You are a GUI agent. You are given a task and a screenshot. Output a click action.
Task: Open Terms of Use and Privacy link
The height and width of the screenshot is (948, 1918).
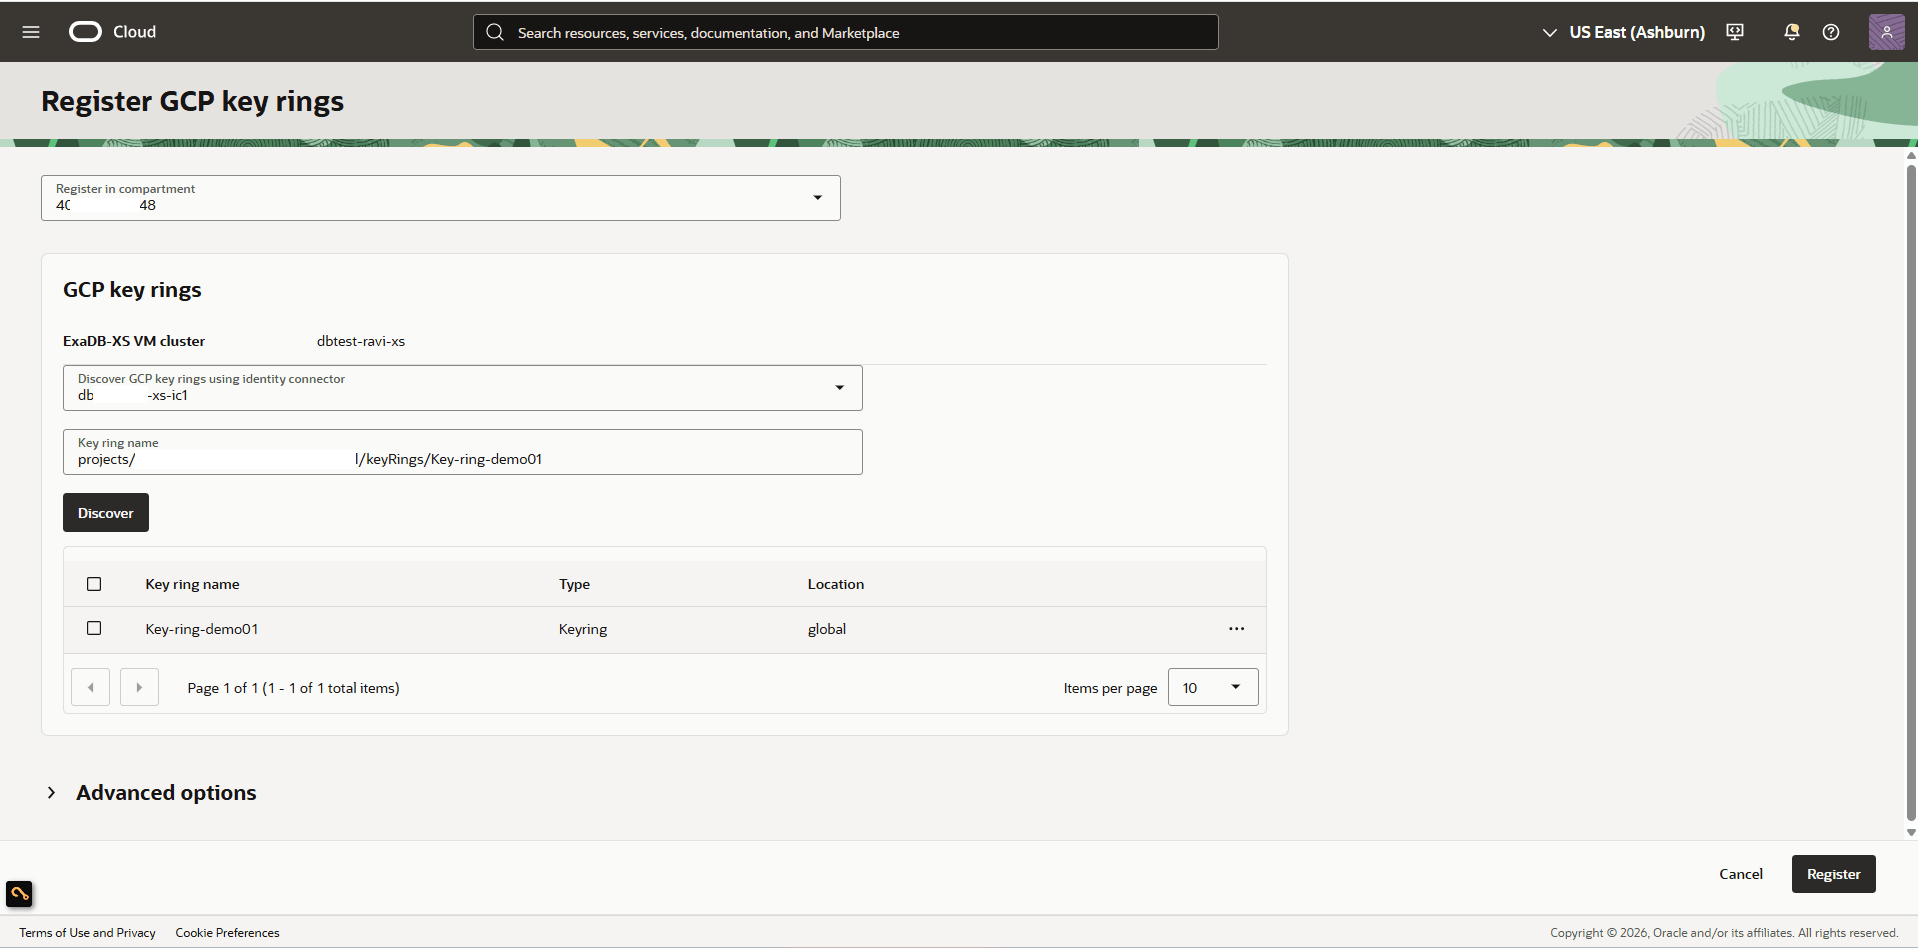tap(87, 933)
